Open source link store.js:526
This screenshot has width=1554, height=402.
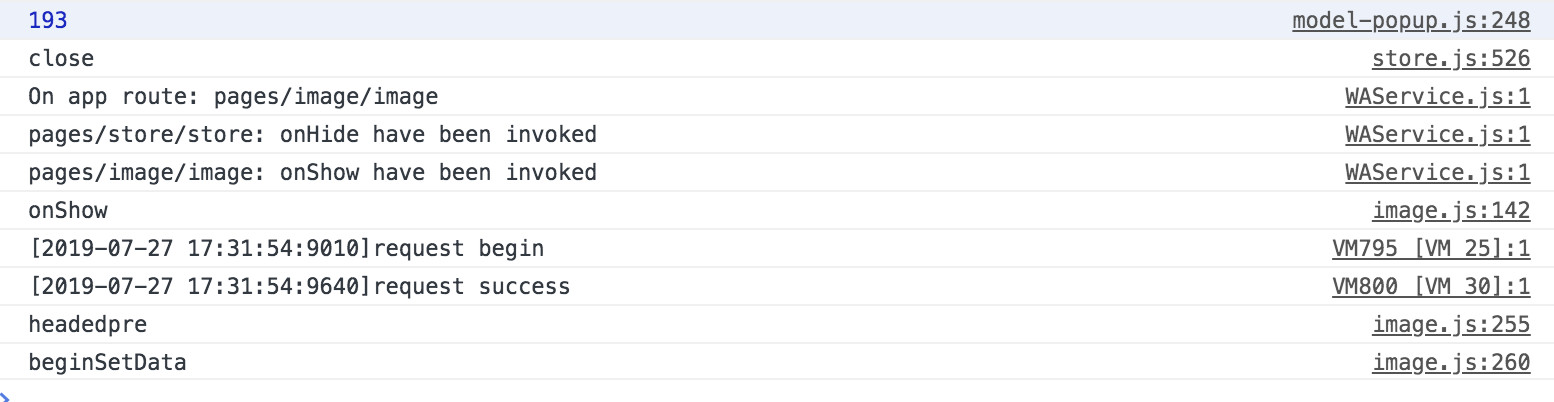(x=1451, y=59)
